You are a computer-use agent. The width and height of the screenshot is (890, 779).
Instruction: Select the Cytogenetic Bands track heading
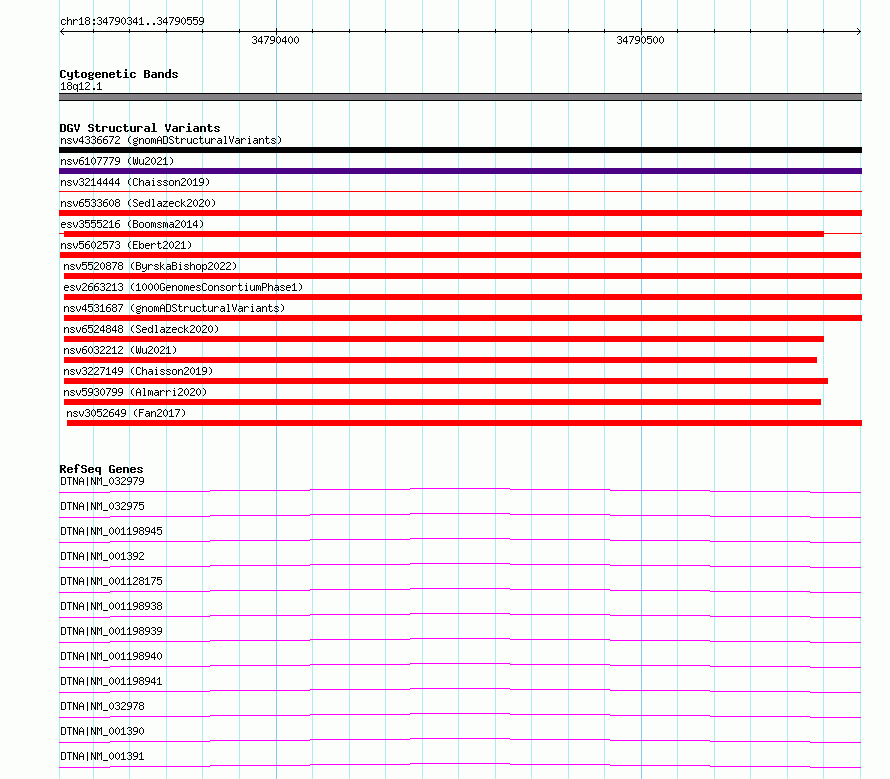(x=119, y=74)
